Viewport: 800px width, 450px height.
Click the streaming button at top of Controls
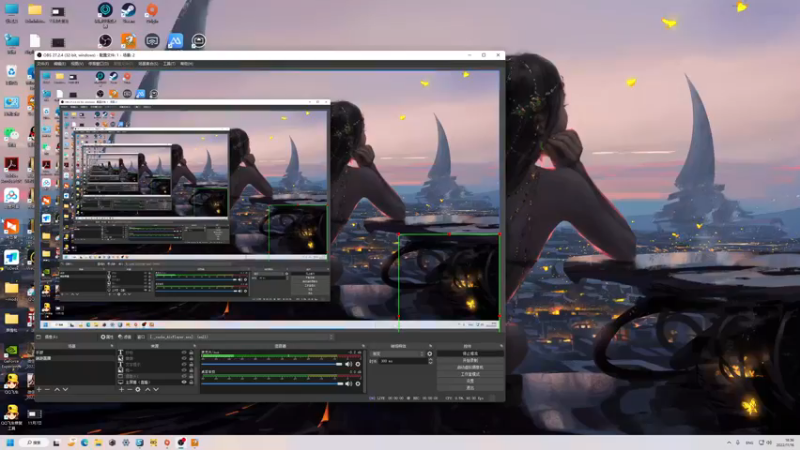(470, 354)
